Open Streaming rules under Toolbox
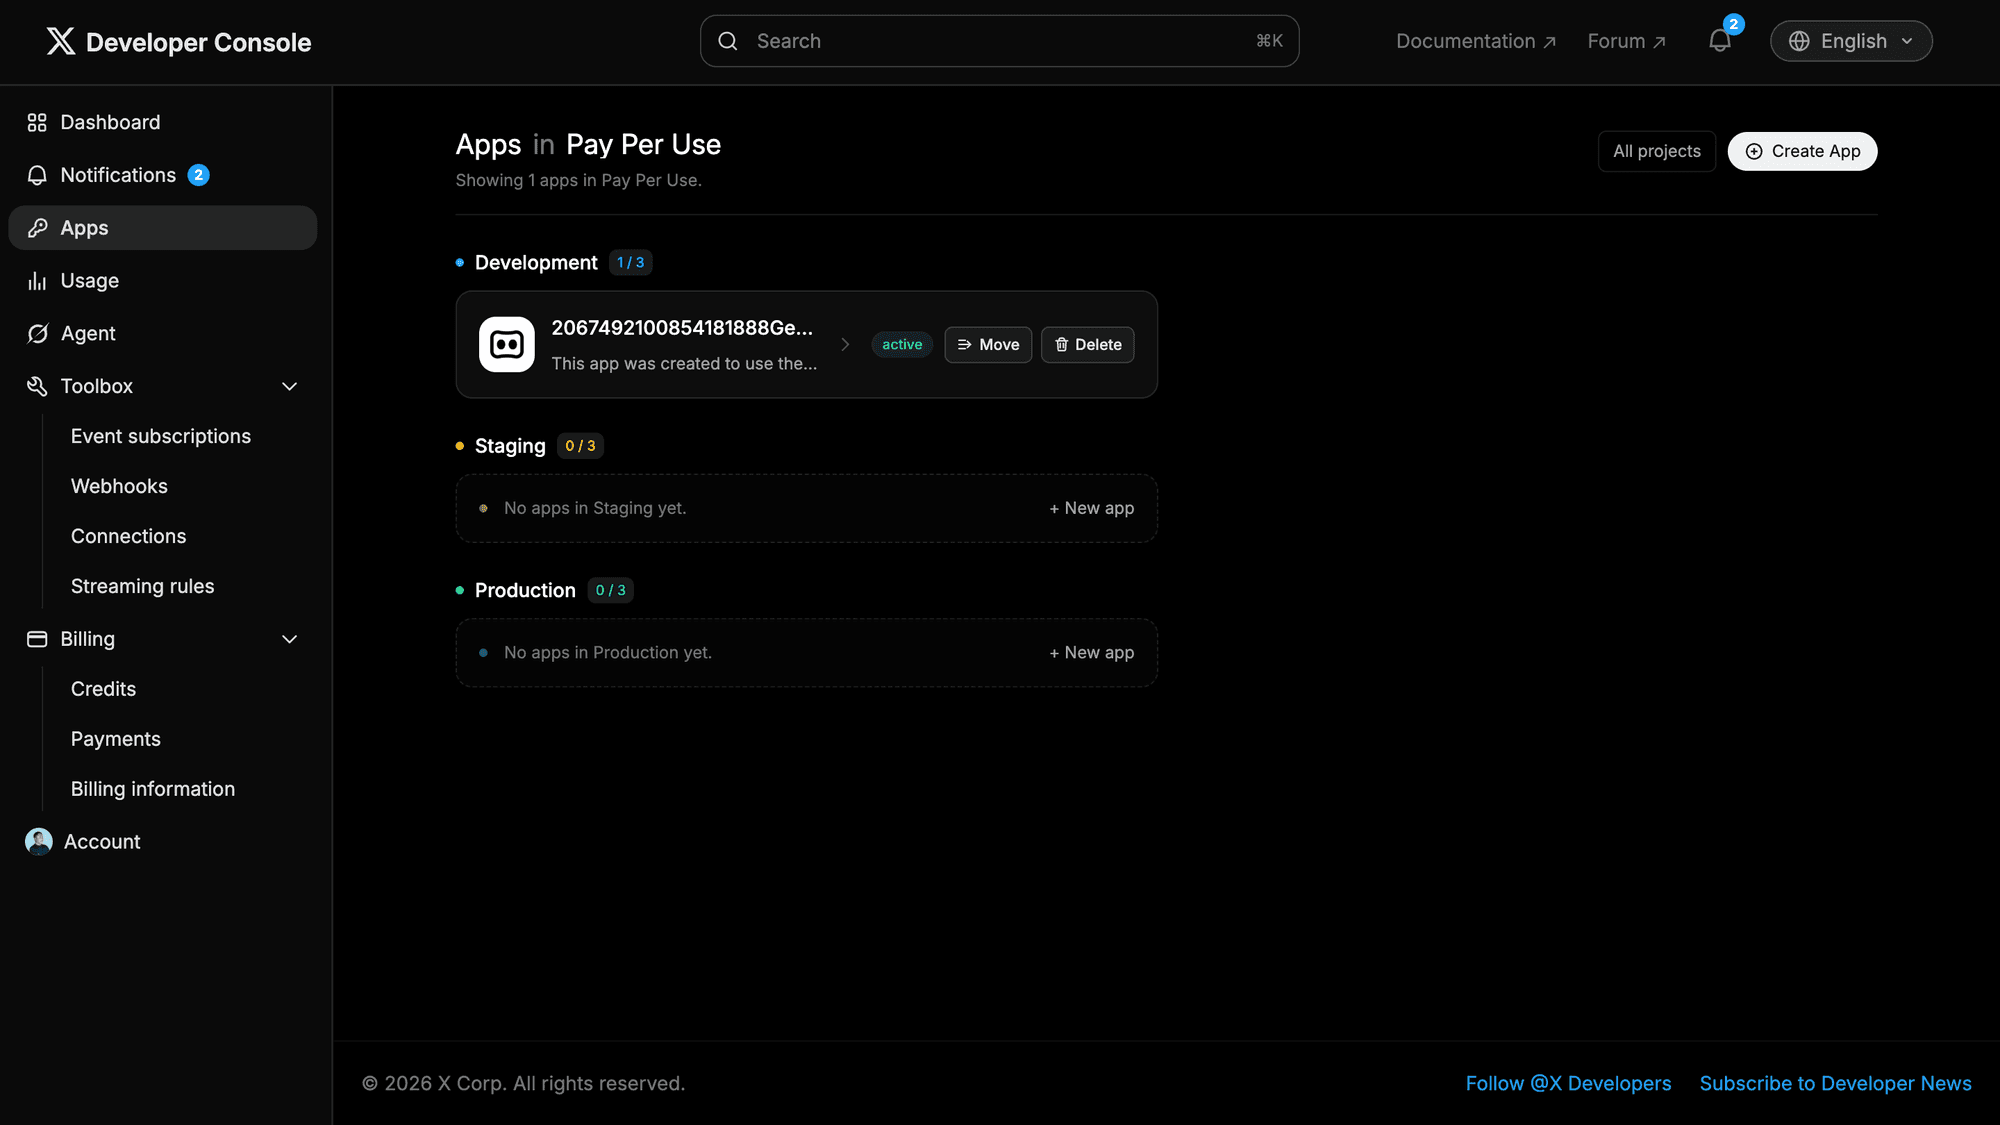 [142, 586]
